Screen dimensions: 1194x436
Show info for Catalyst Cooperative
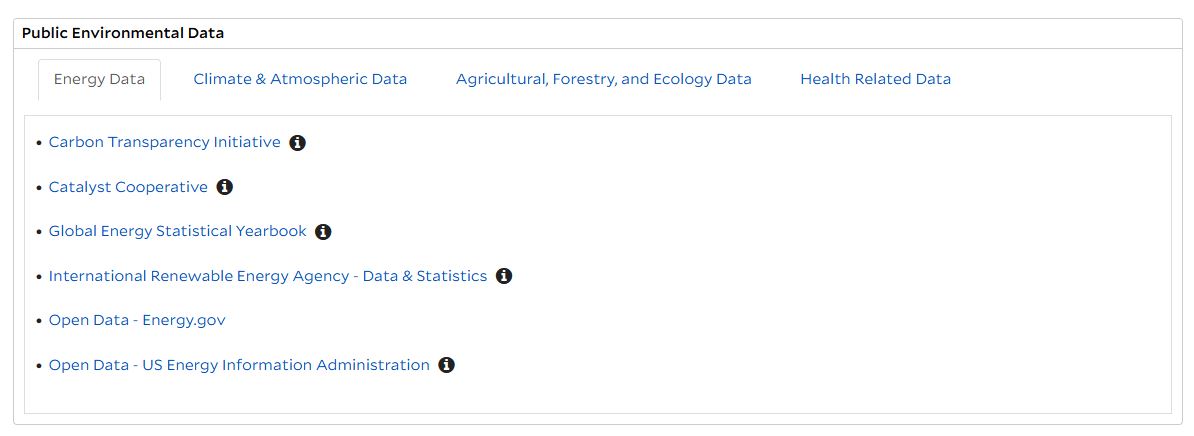(225, 187)
